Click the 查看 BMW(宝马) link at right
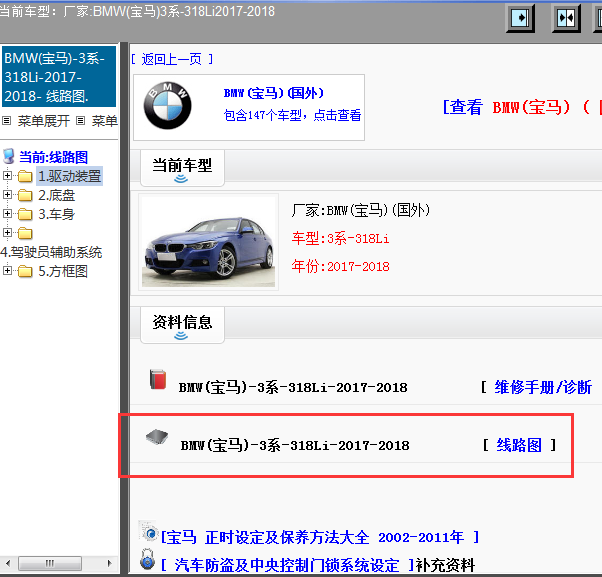Viewport: 602px width, 577px height. click(x=522, y=107)
